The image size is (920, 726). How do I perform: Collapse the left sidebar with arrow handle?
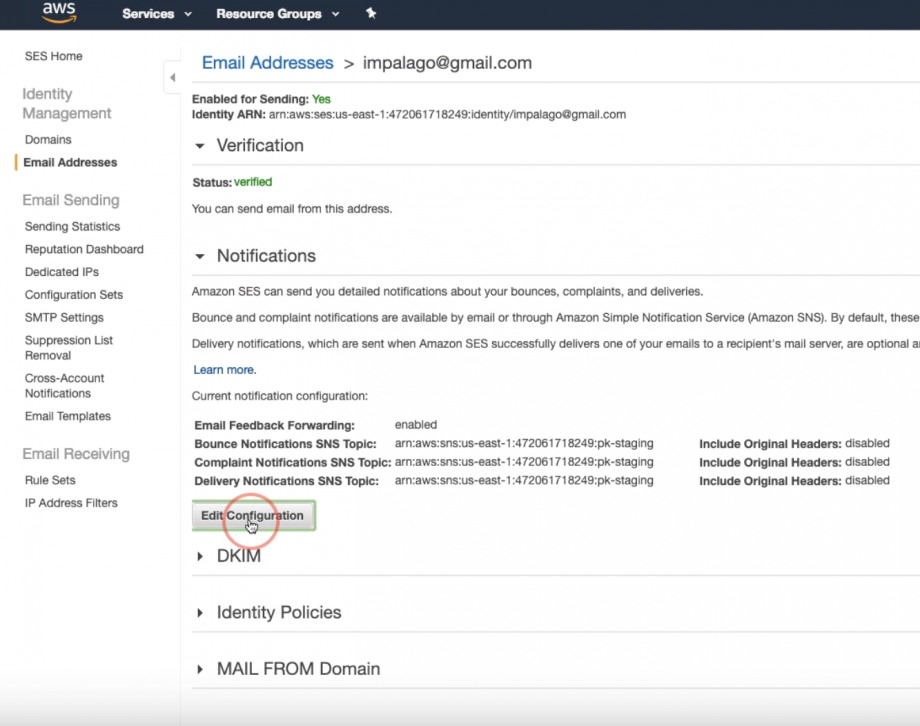(x=172, y=78)
